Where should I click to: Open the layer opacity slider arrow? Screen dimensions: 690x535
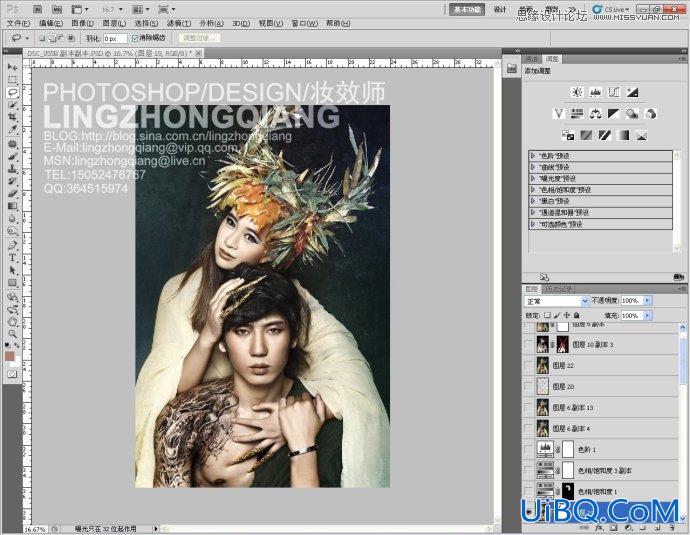648,301
